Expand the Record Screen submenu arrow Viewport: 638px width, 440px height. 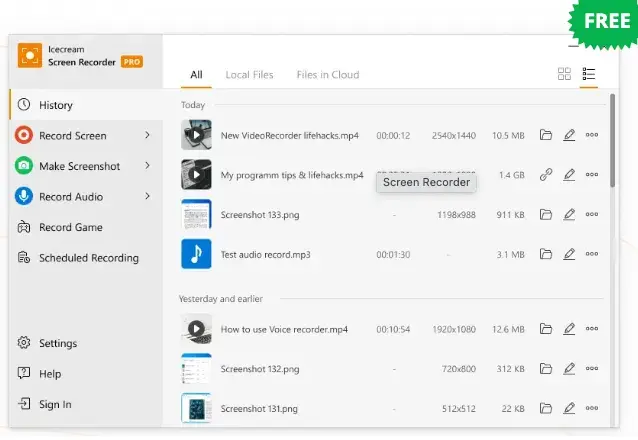[x=147, y=135]
